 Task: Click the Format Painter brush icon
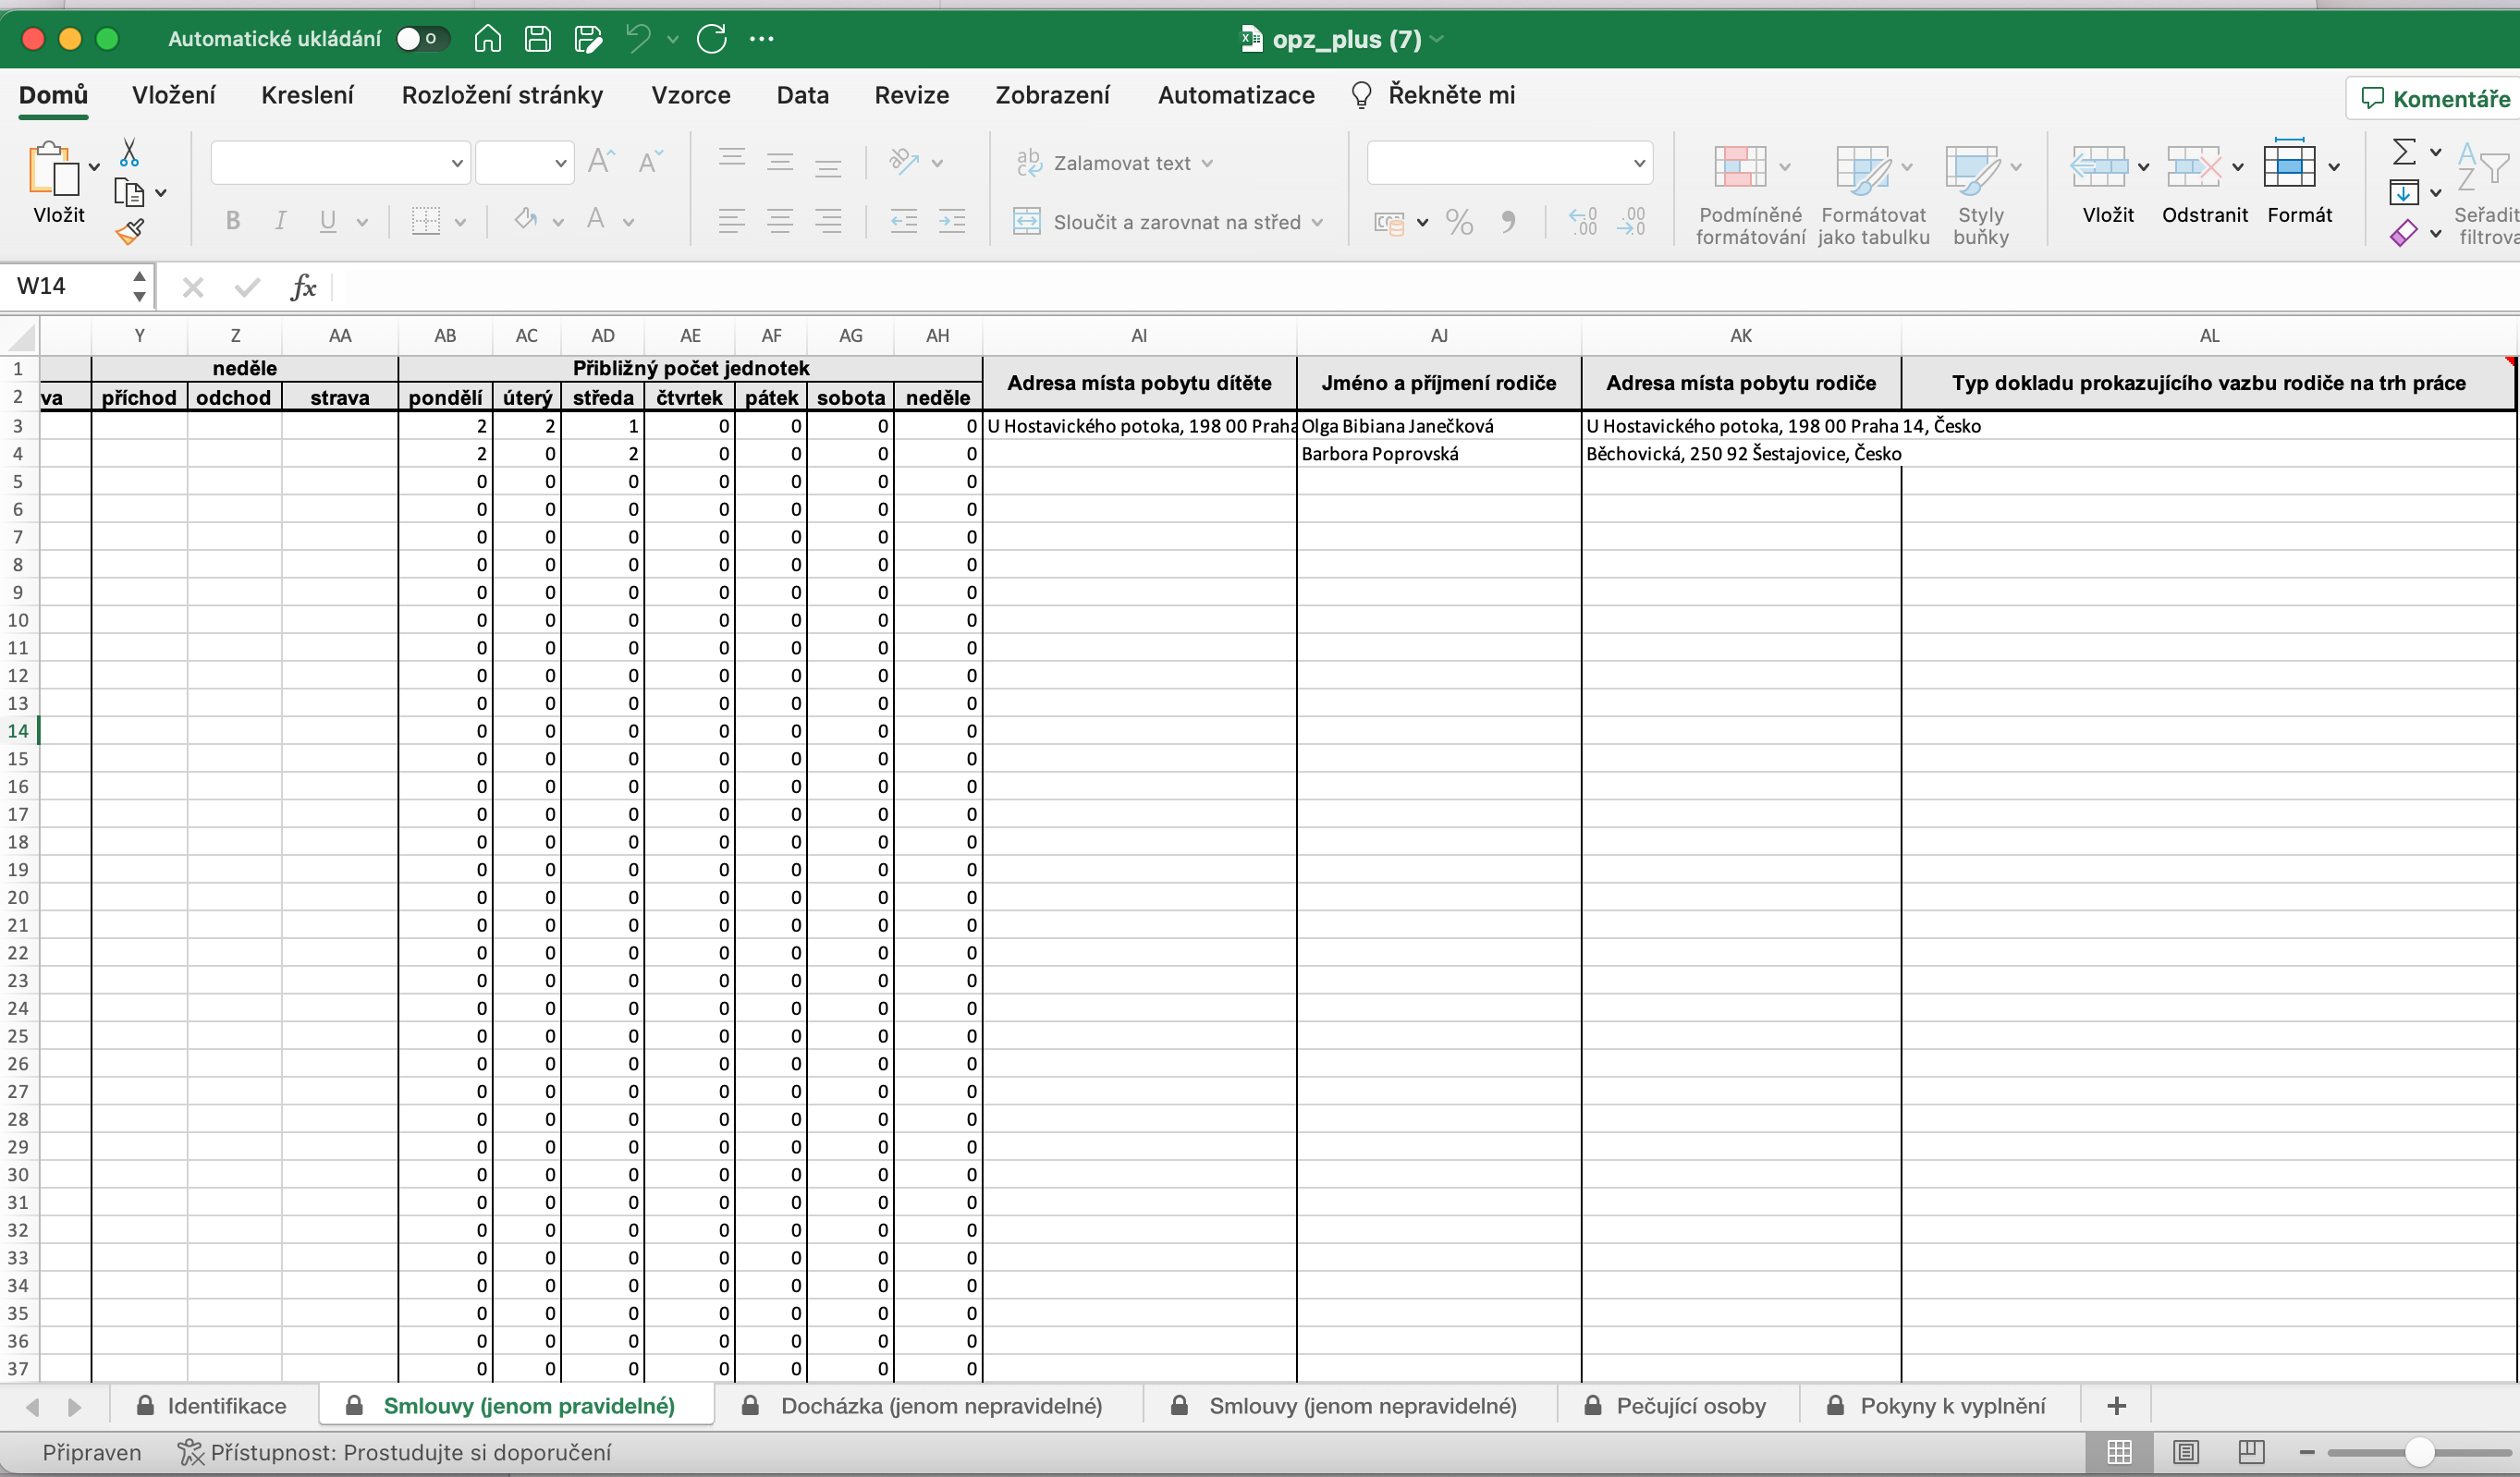tap(130, 233)
